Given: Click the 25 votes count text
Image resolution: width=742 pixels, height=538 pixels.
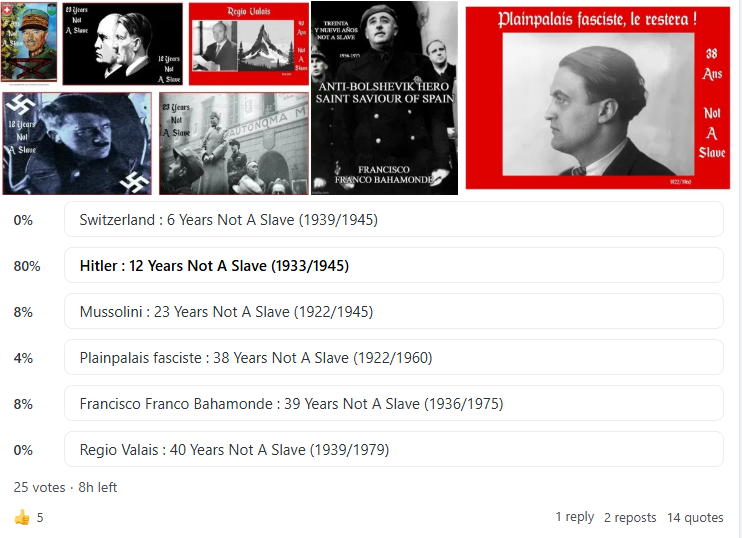Looking at the screenshot, I should pyautogui.click(x=39, y=487).
